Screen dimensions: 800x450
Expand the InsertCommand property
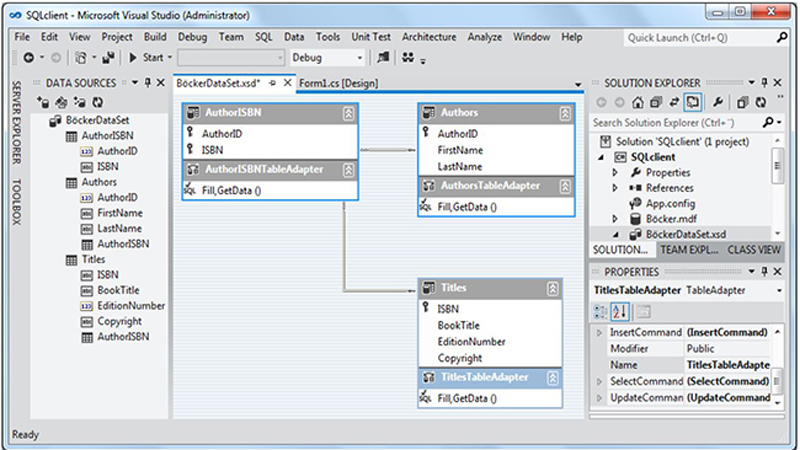(x=599, y=332)
